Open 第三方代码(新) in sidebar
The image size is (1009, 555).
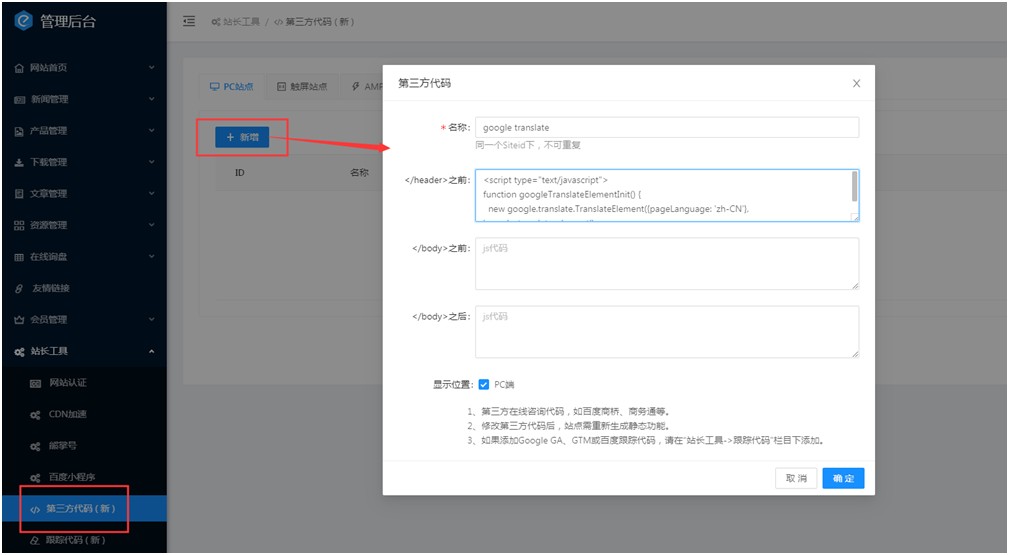coord(80,508)
